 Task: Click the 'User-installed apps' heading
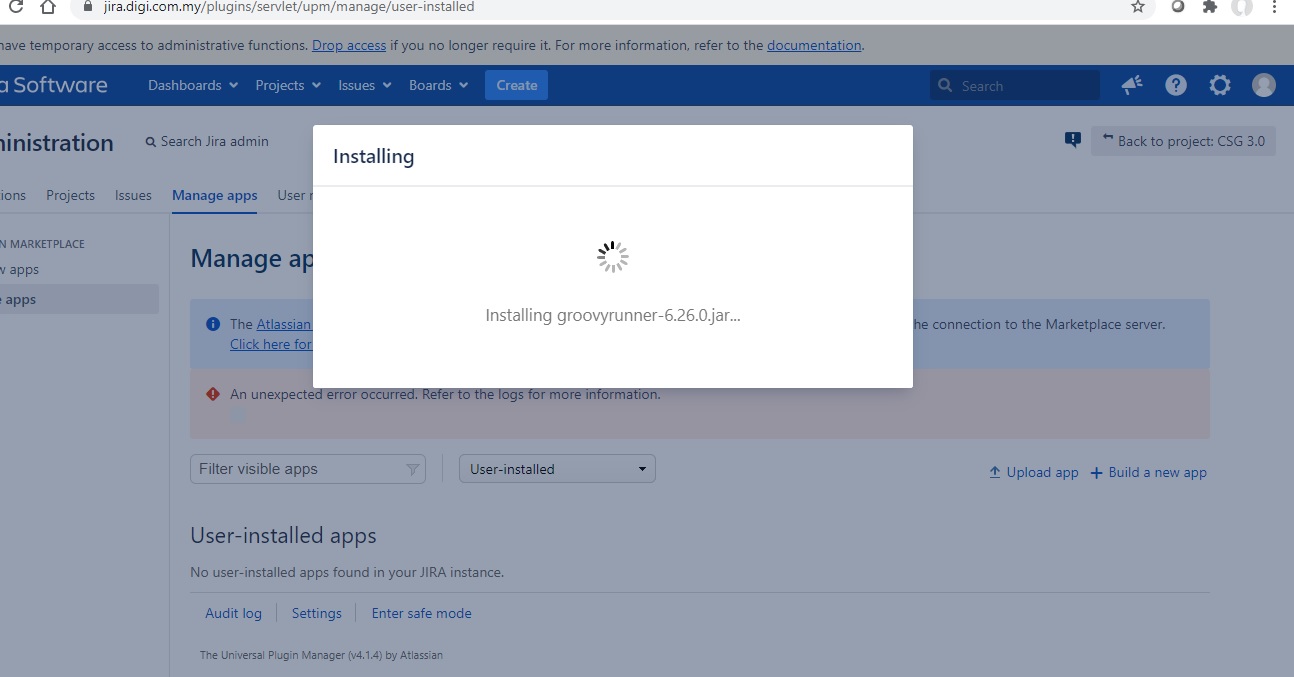[x=283, y=536]
